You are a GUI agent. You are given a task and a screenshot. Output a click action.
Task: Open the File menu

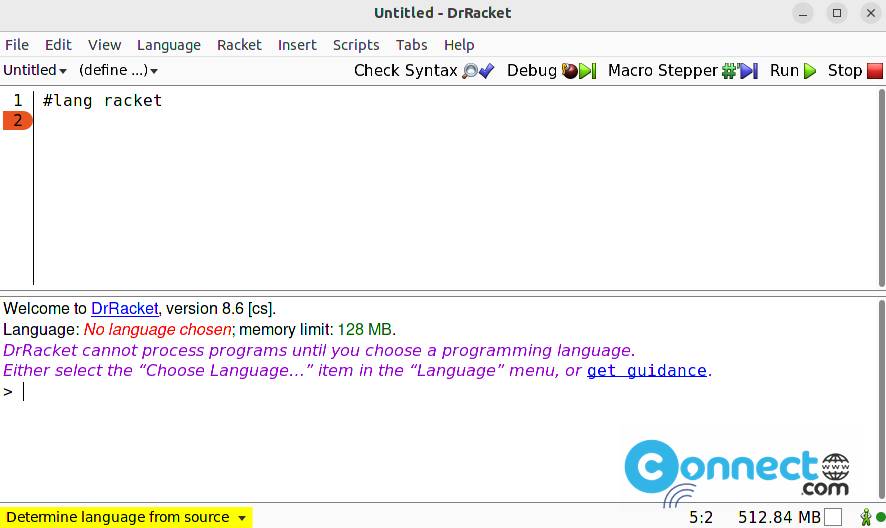tap(17, 45)
